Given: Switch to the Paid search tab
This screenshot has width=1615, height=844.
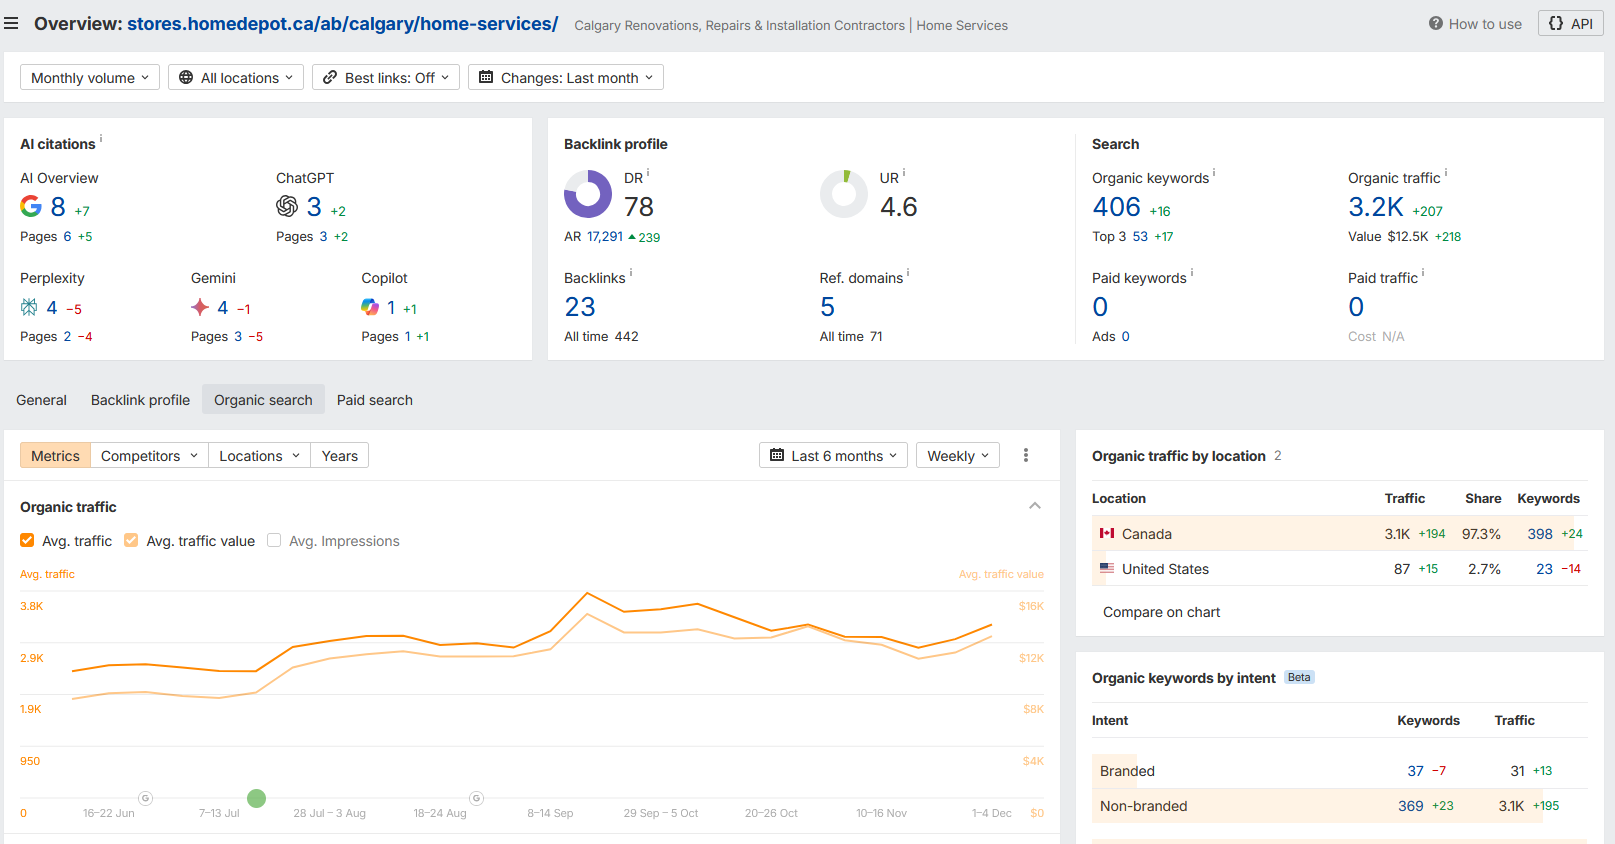Looking at the screenshot, I should tap(374, 400).
